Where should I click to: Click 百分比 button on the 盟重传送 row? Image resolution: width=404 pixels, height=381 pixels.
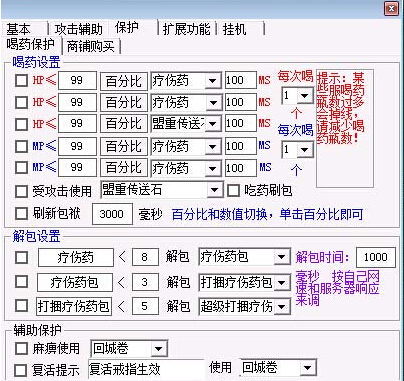pyautogui.click(x=124, y=124)
